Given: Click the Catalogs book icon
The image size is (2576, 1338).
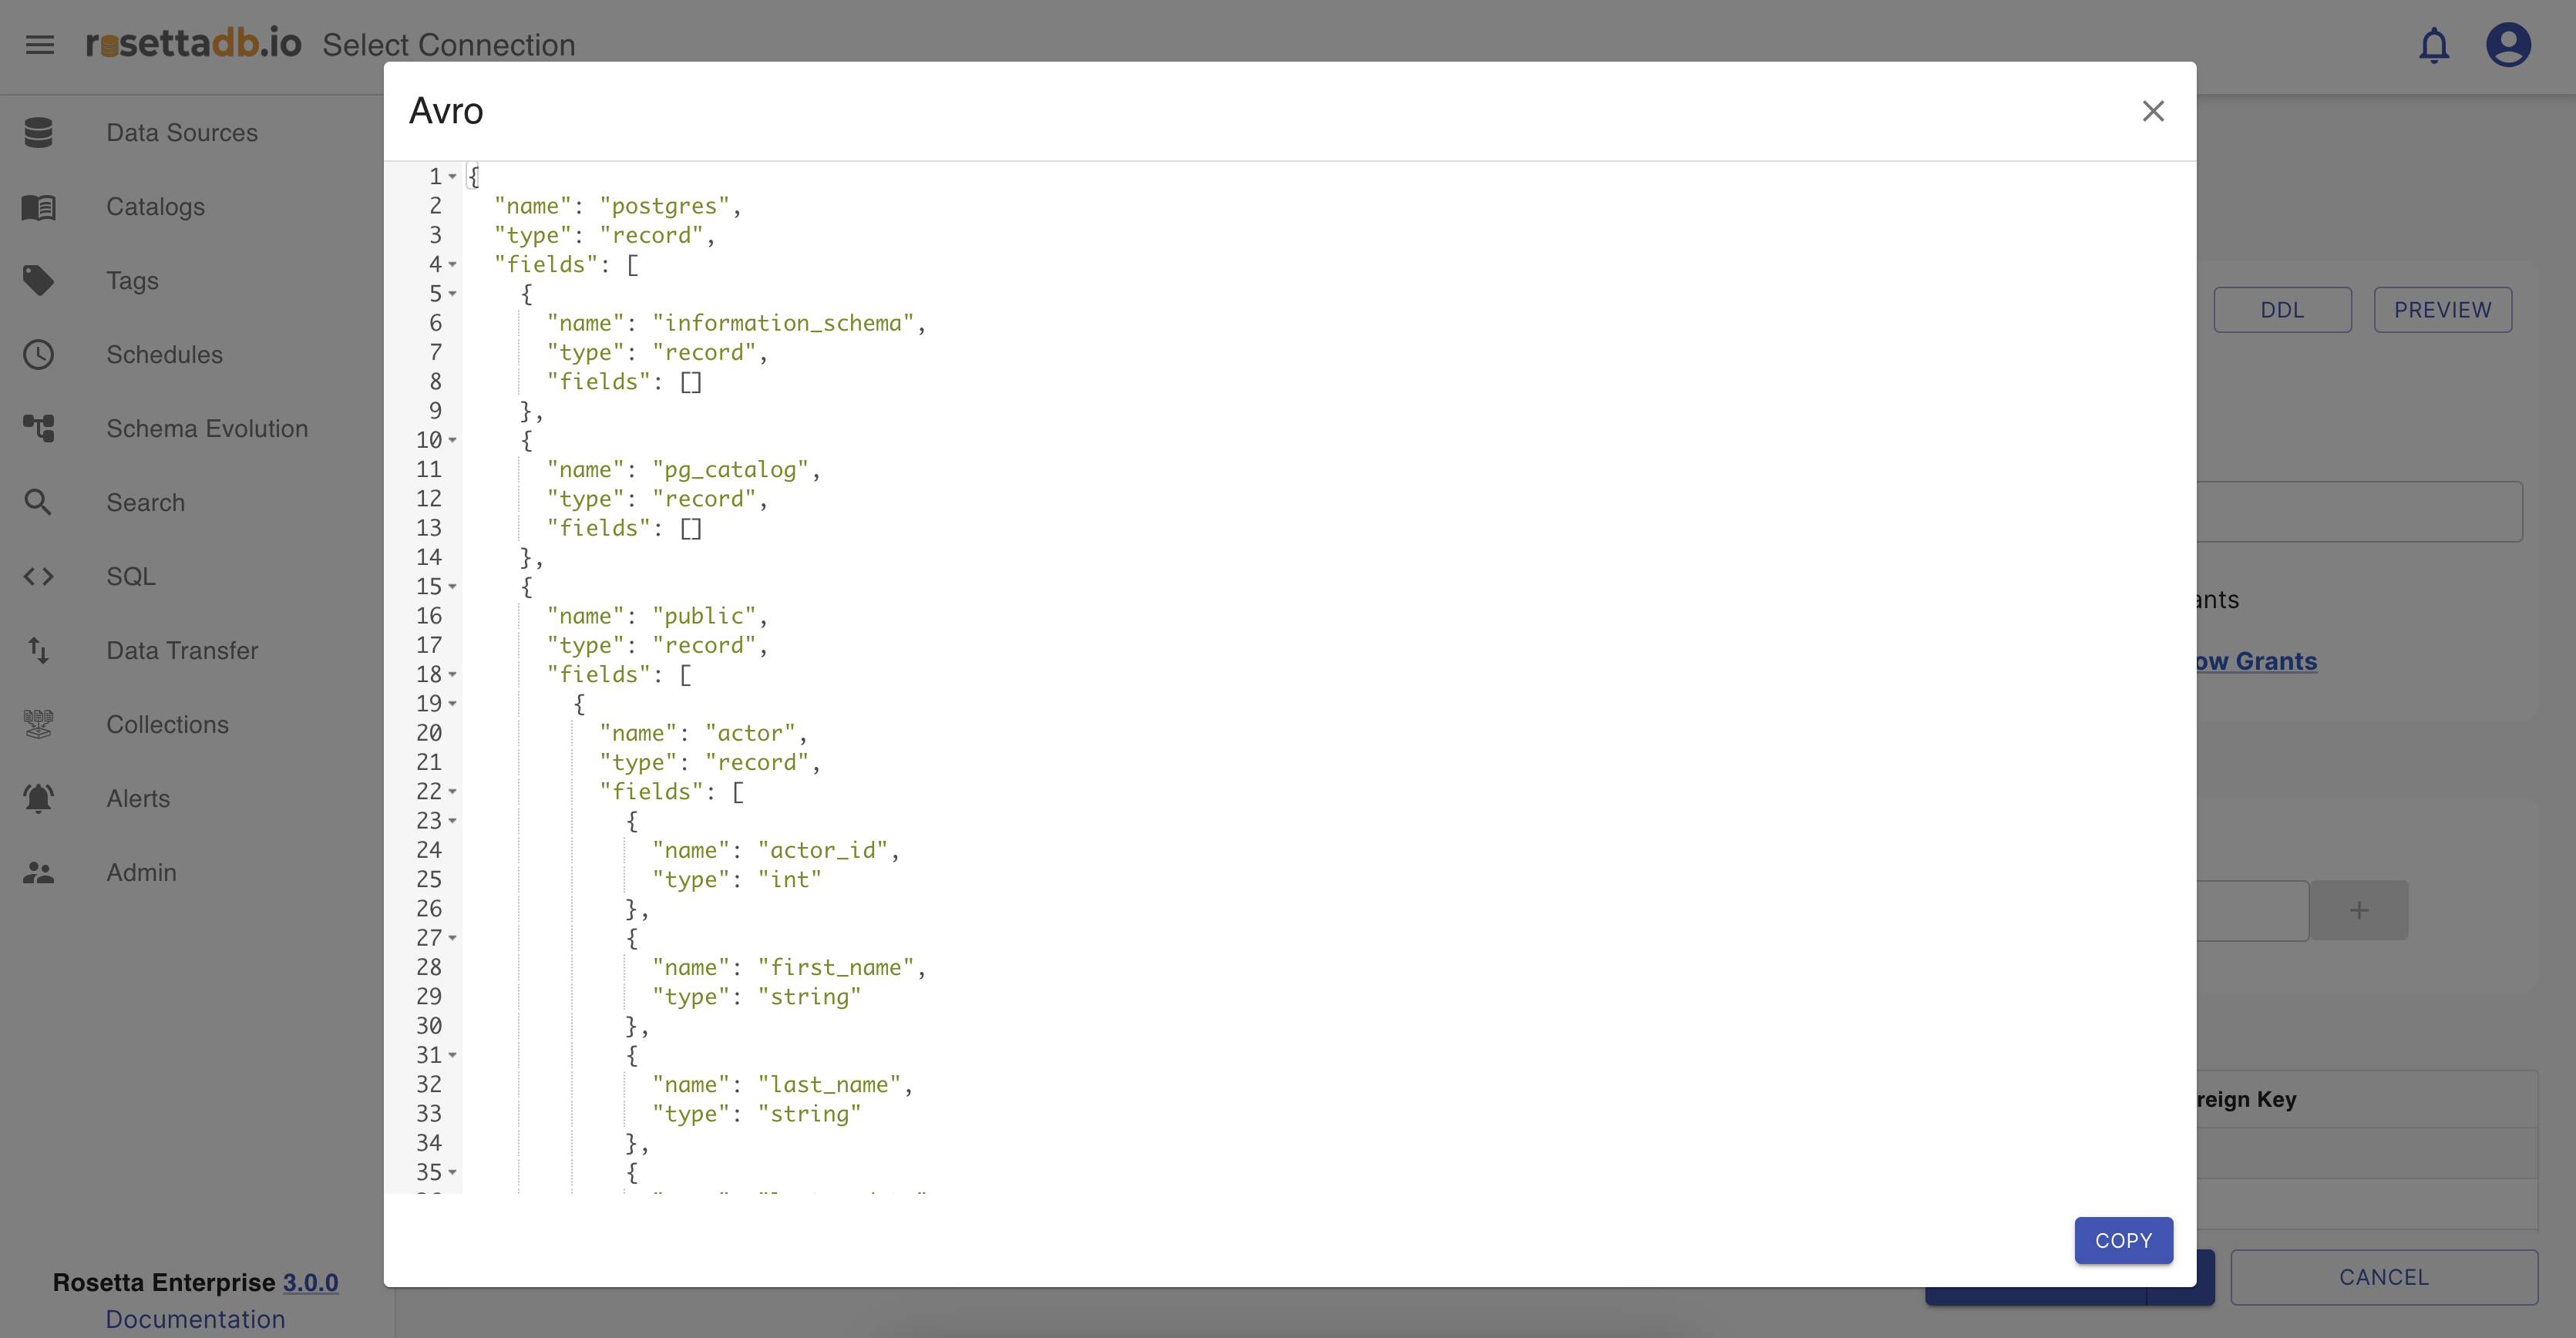Looking at the screenshot, I should [x=39, y=207].
